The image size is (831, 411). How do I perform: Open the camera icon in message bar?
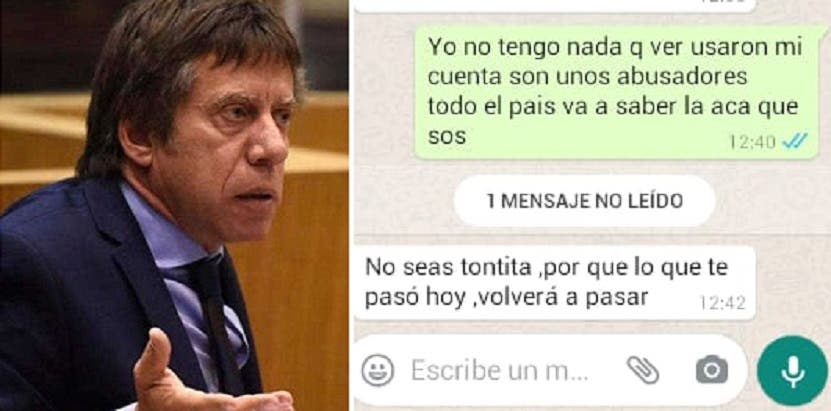point(711,369)
